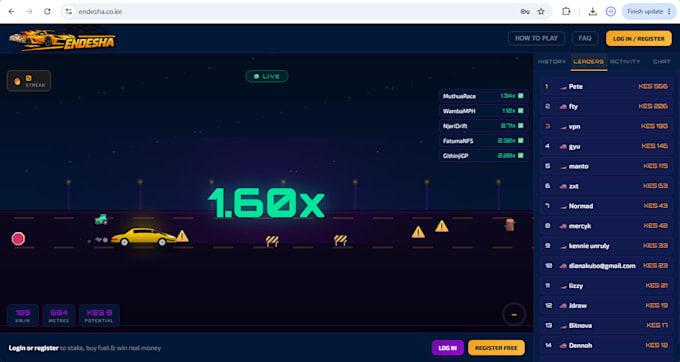Click the KES POTENTIAL readout
The width and height of the screenshot is (680, 362).
coord(99,316)
